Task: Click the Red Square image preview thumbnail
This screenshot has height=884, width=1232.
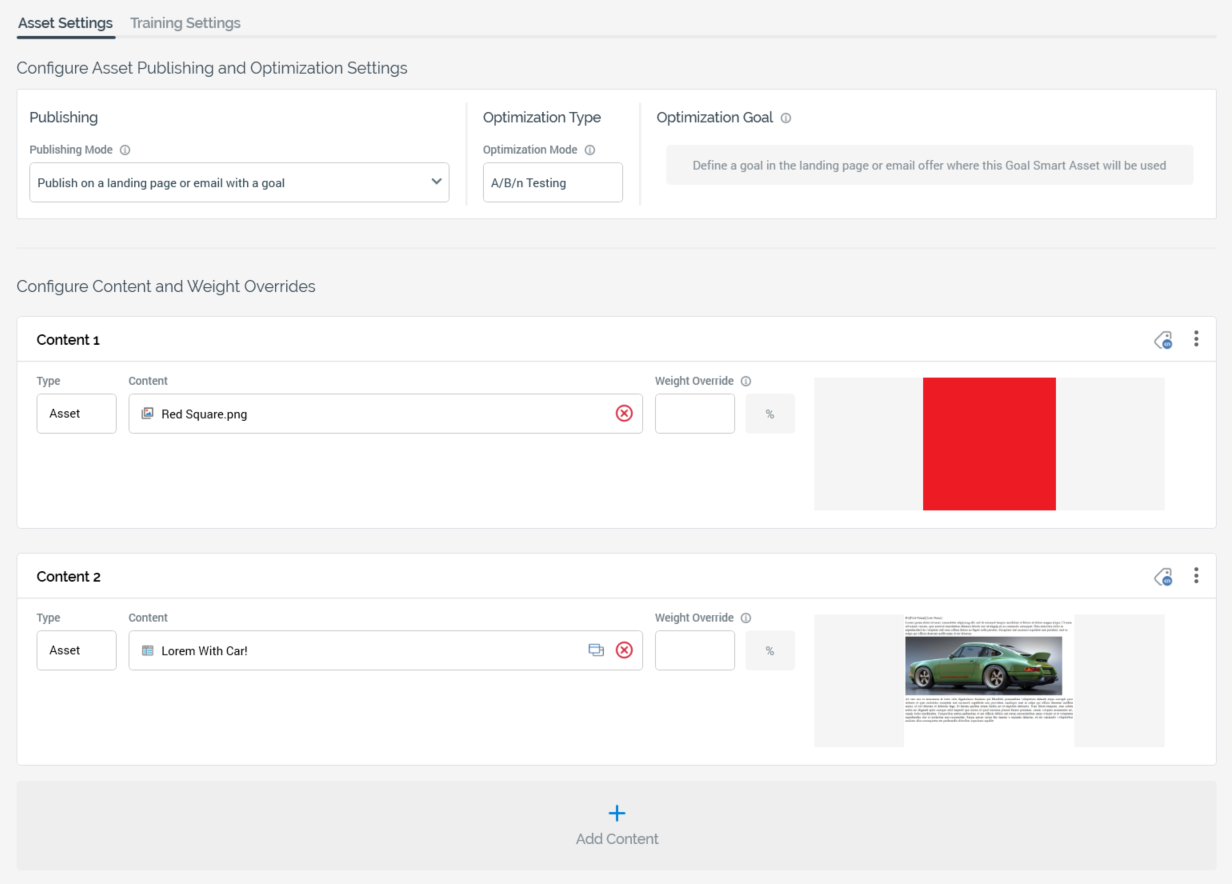Action: (x=989, y=444)
